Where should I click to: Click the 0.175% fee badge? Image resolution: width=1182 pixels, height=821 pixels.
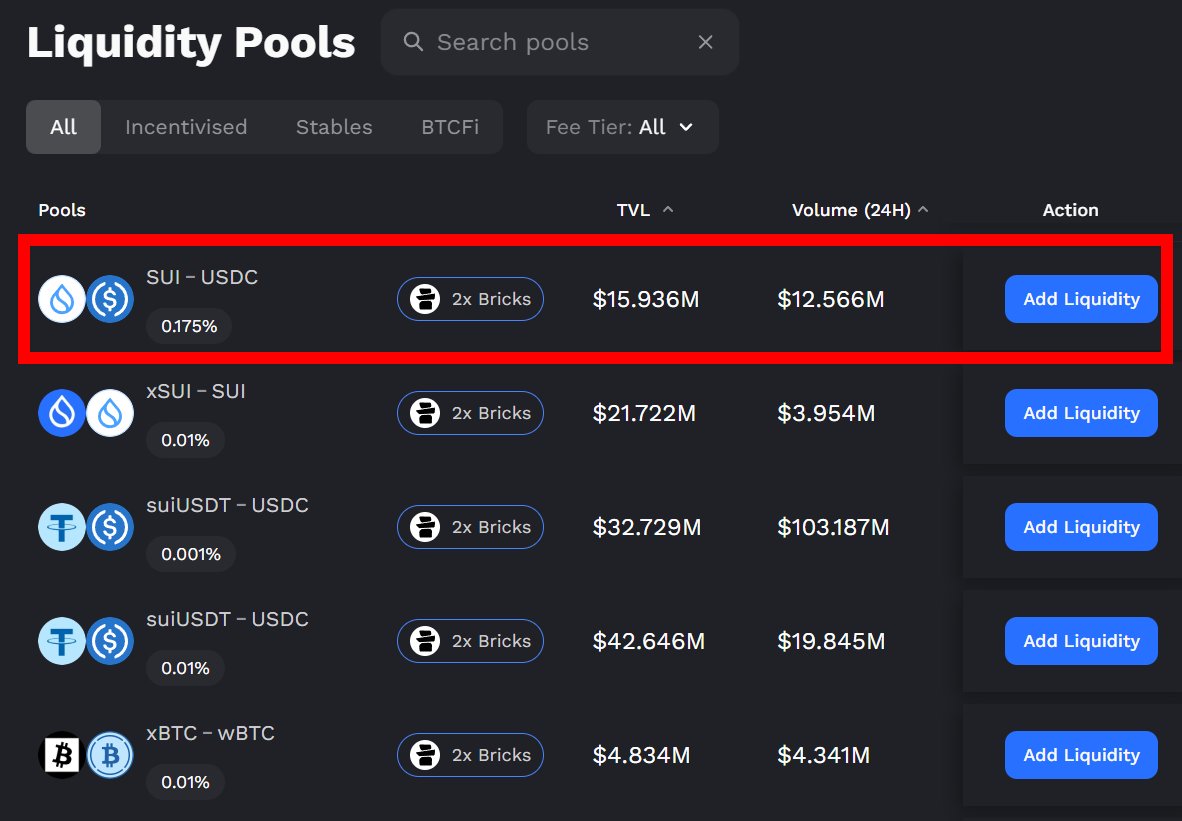point(189,326)
